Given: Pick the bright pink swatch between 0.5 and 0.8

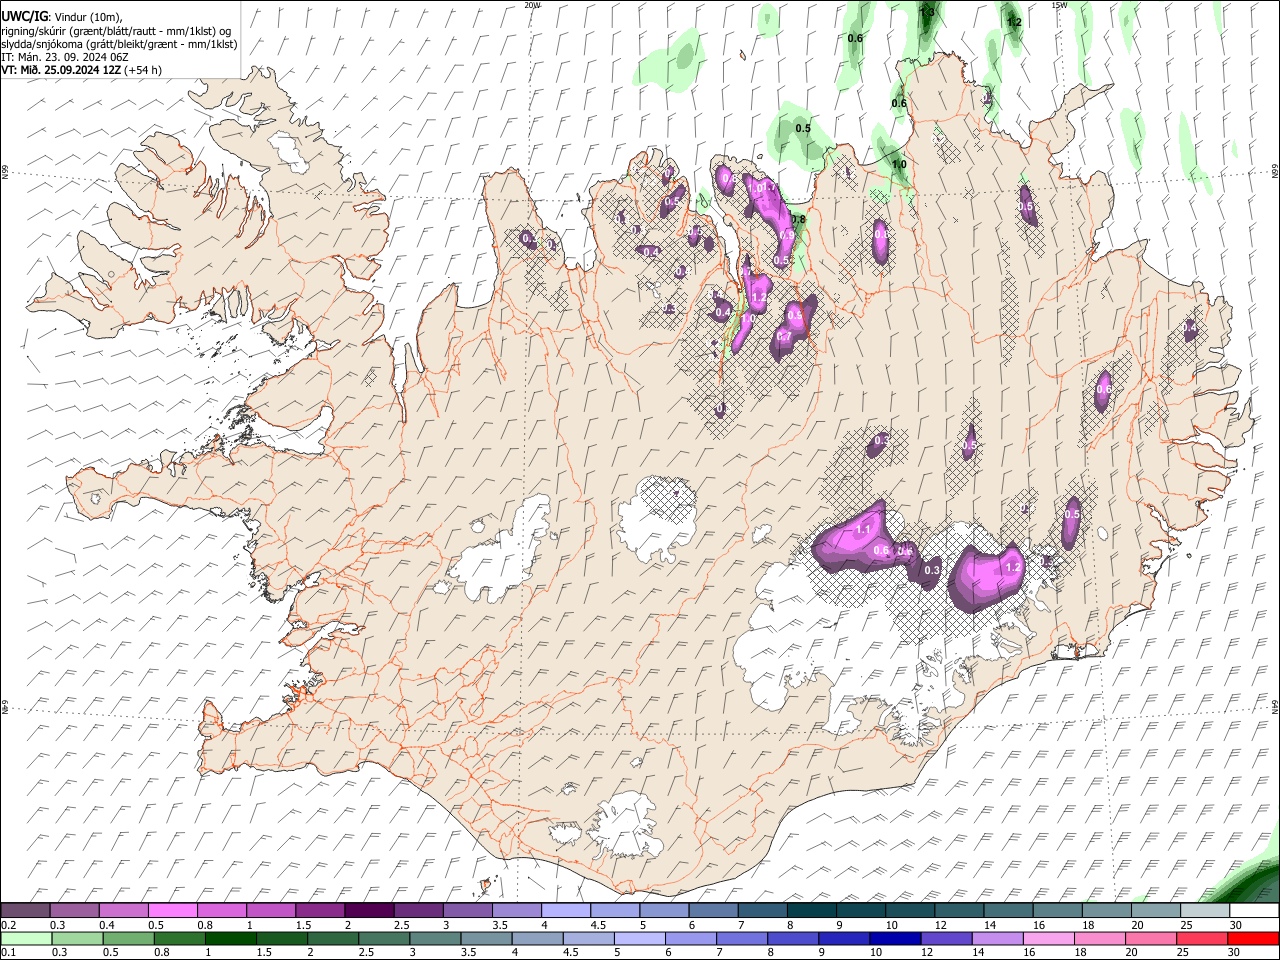Looking at the screenshot, I should click(x=173, y=911).
